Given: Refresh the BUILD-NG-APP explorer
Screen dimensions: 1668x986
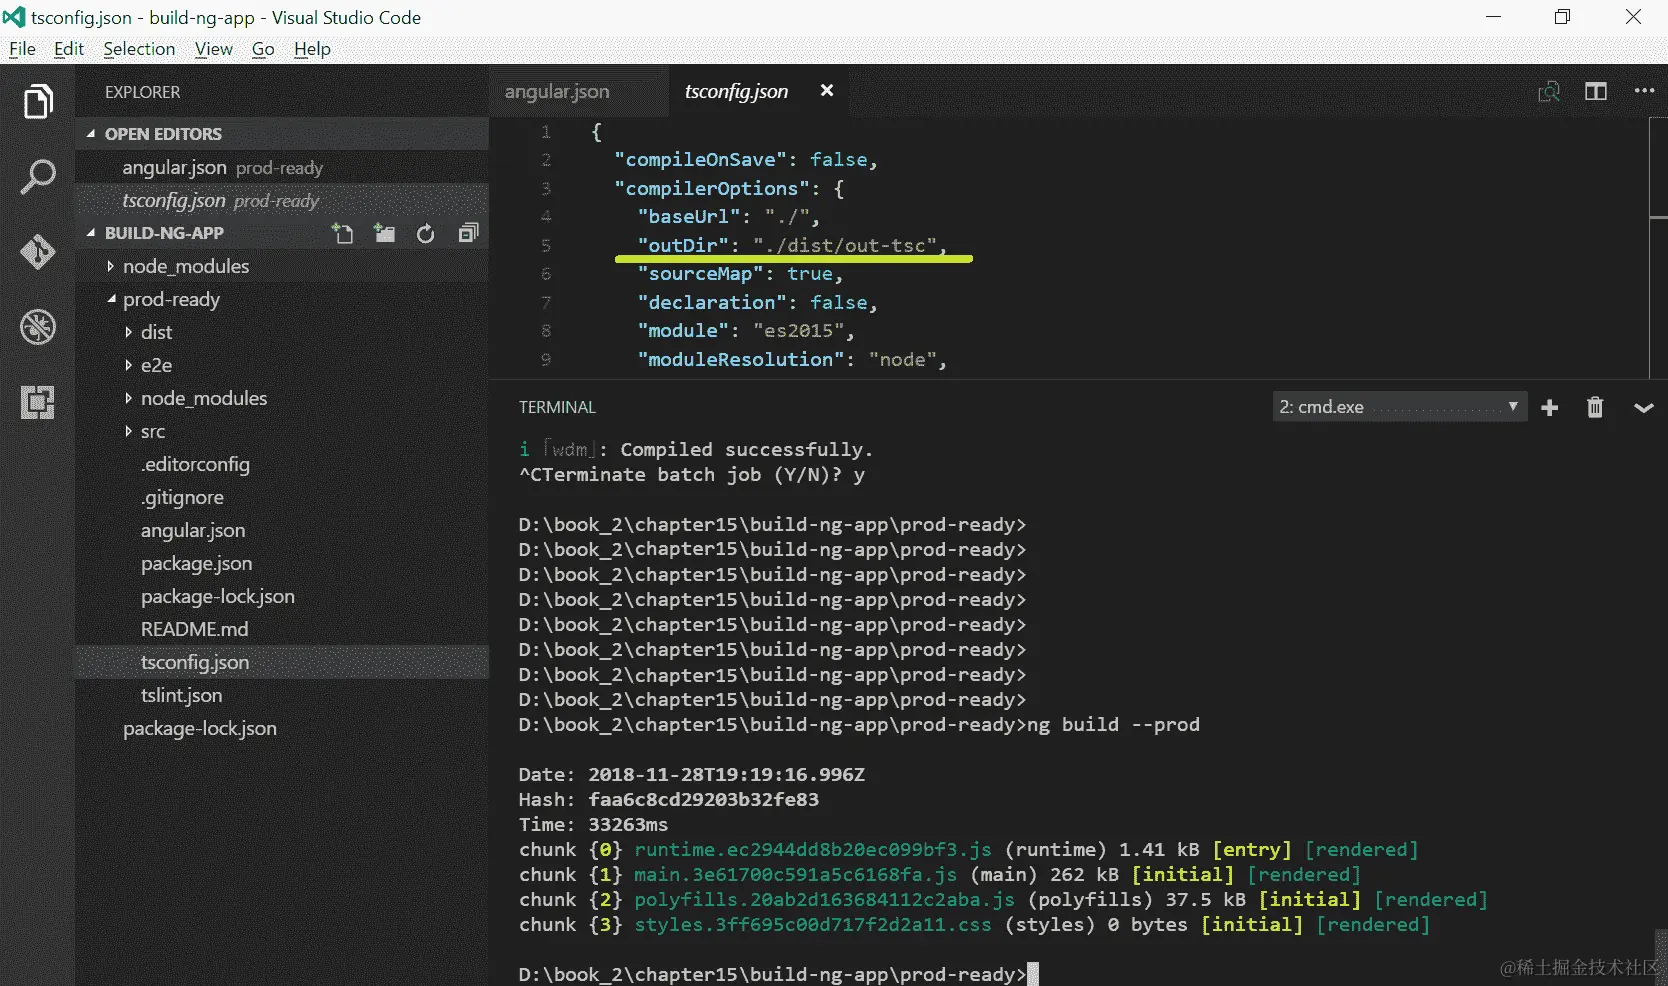Looking at the screenshot, I should pyautogui.click(x=426, y=234).
